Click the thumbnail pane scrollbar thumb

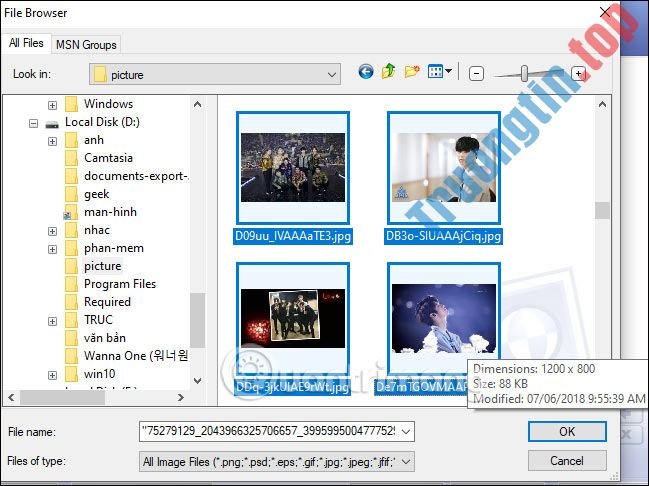[x=602, y=210]
